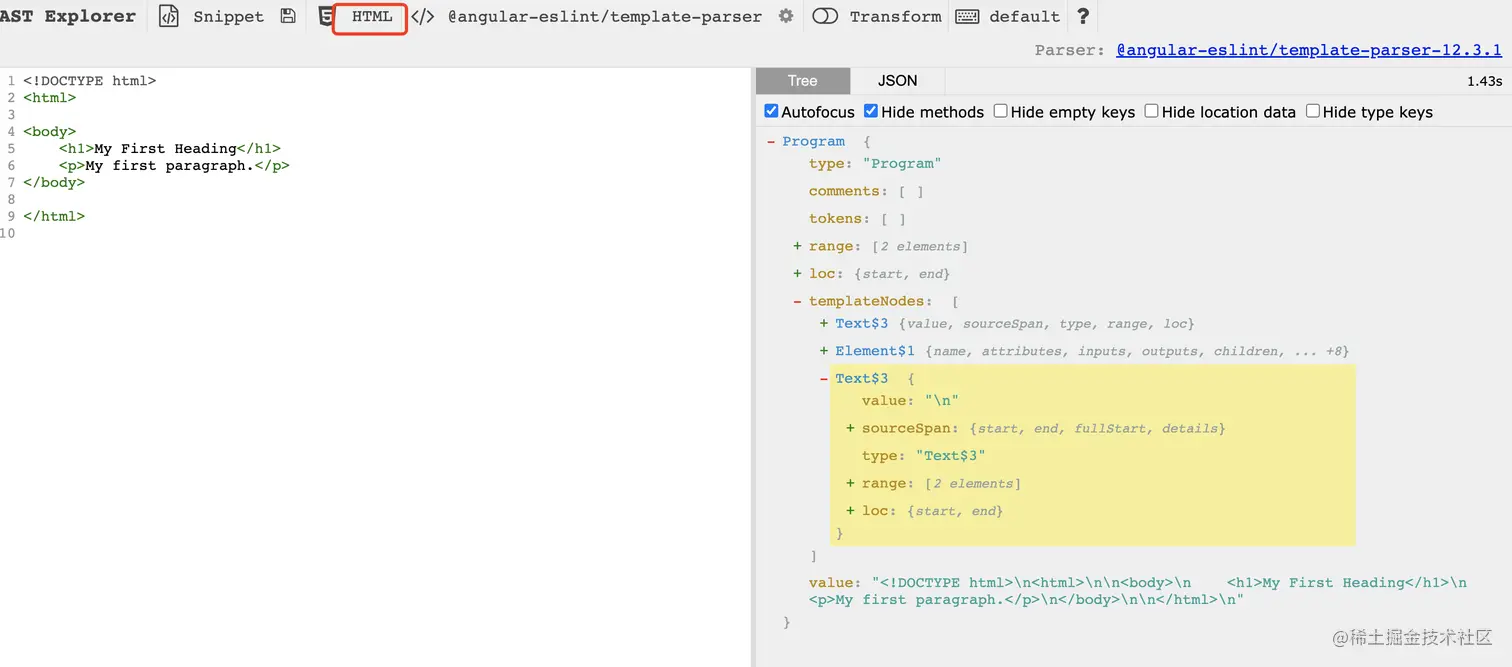This screenshot has height=667, width=1512.
Task: Click the type: "Text$3" entry
Action: tap(924, 456)
